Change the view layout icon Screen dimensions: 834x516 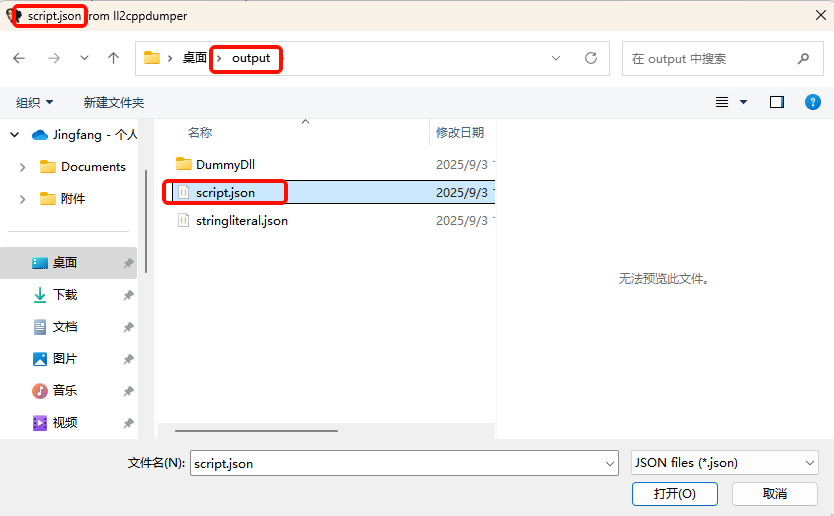722,102
